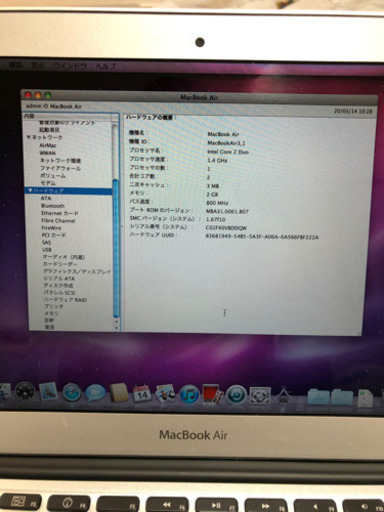Select ATA under hardware
384x512 pixels.
[x=46, y=198]
